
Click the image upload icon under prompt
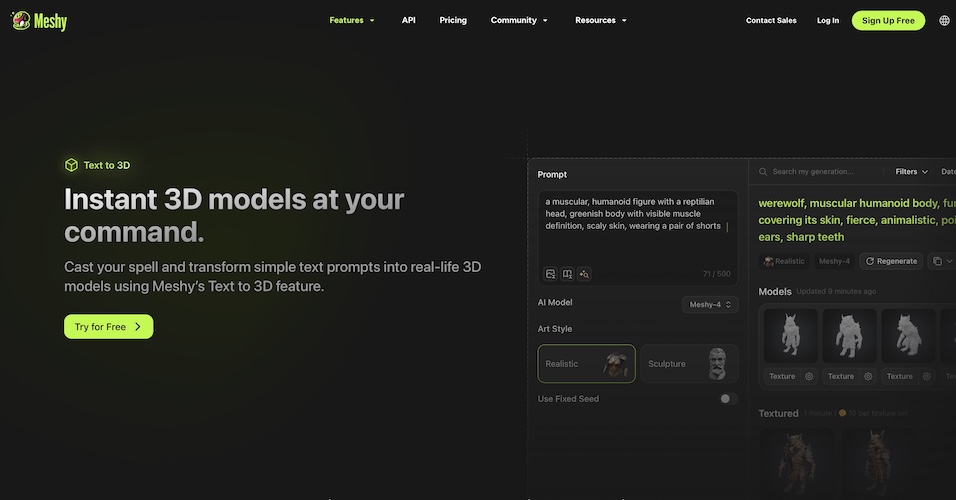coord(550,274)
